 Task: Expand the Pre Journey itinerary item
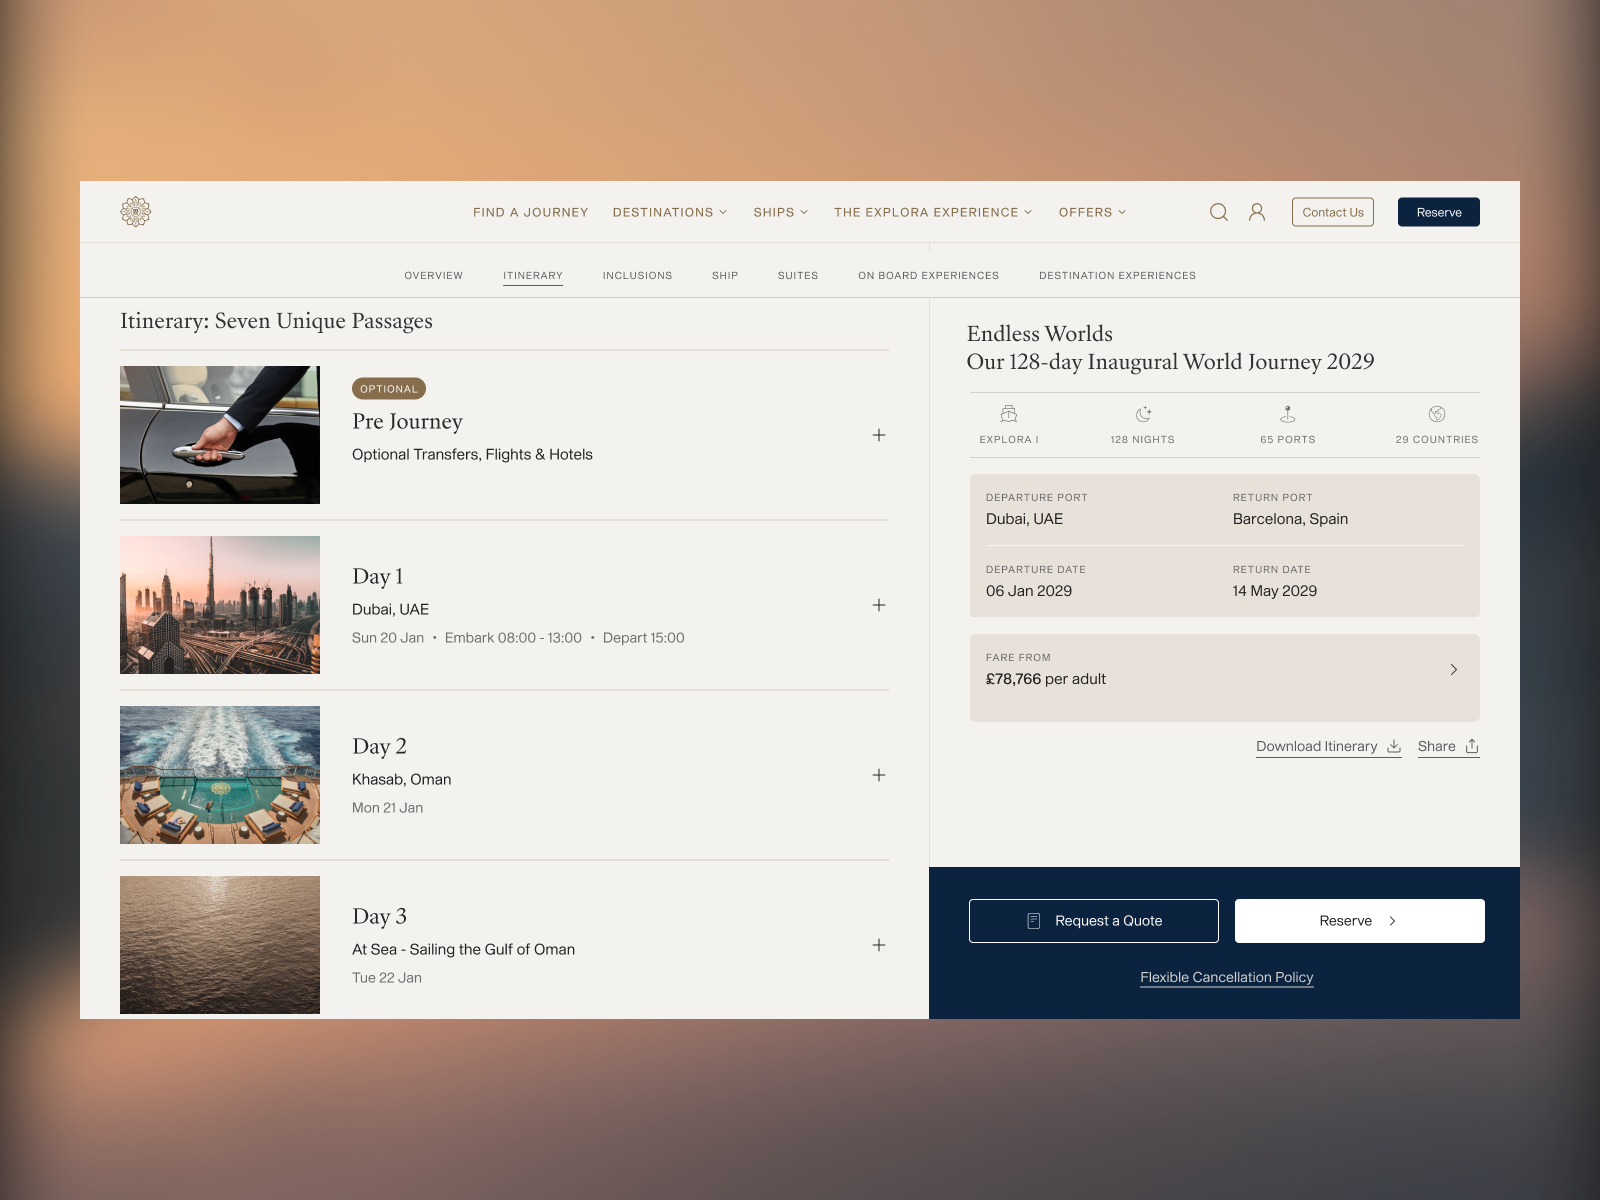[x=879, y=435]
